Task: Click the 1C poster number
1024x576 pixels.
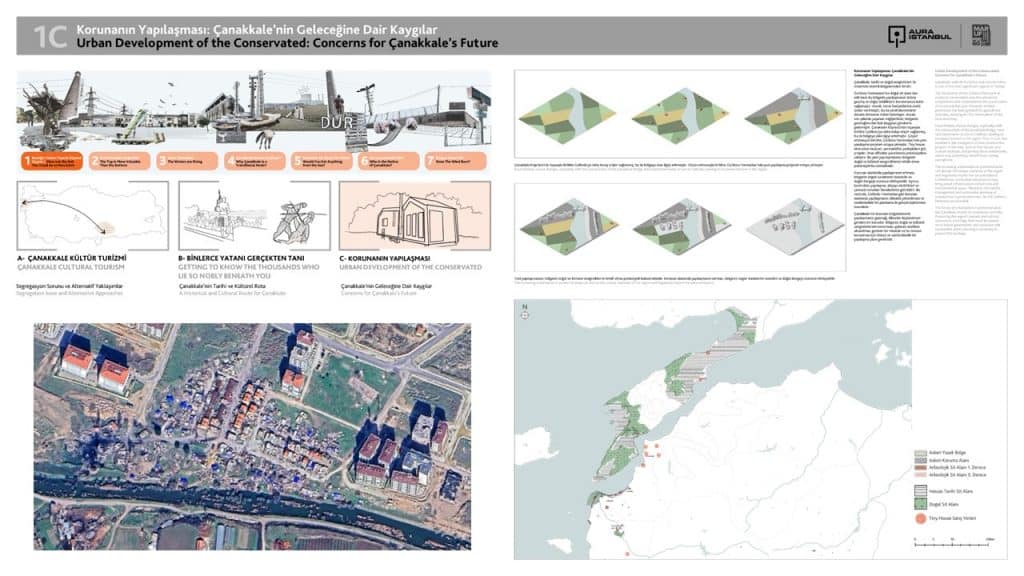Action: [x=50, y=37]
